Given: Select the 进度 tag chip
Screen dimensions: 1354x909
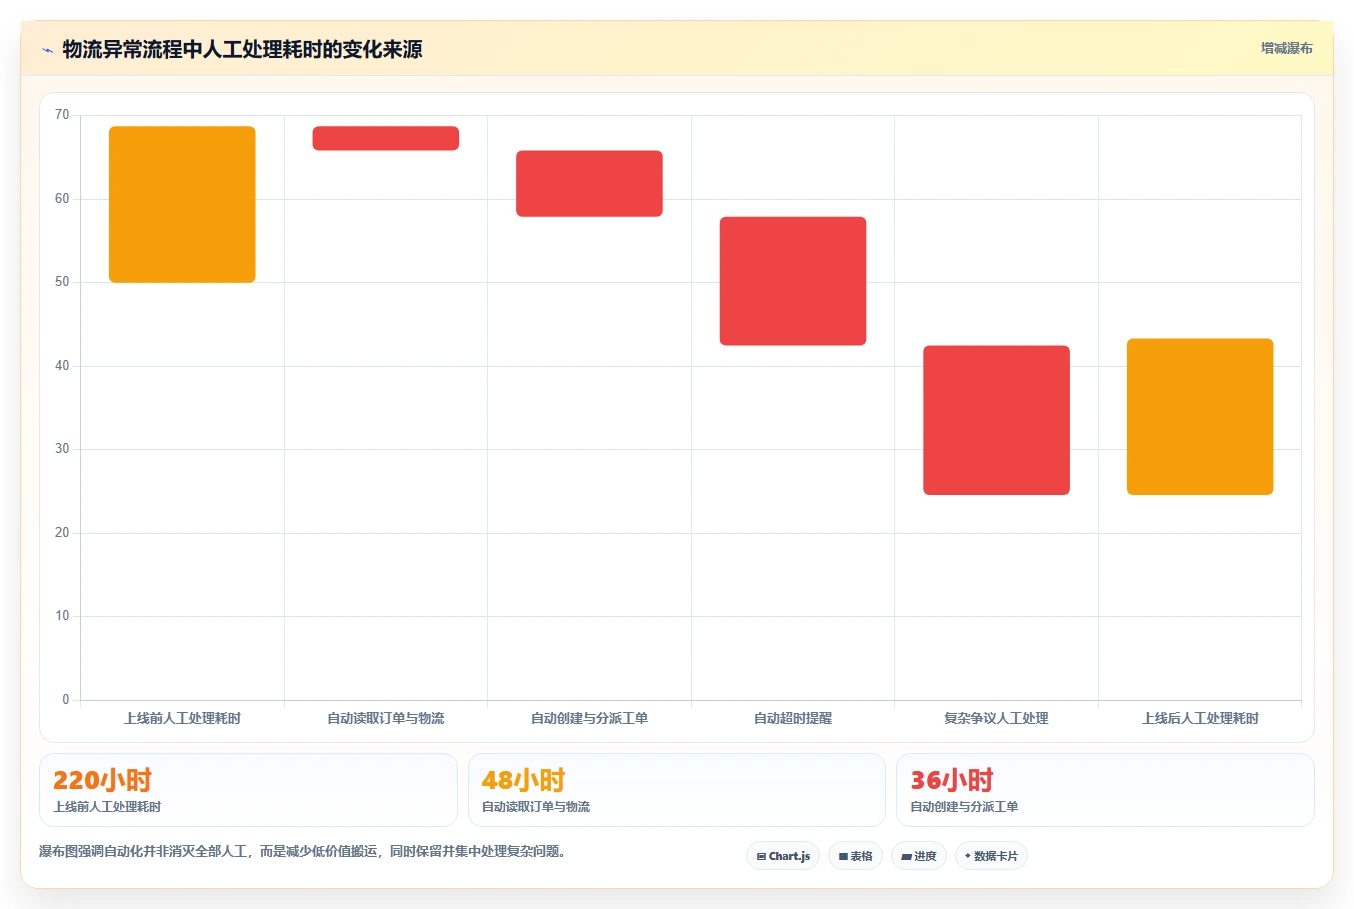Looking at the screenshot, I should [x=919, y=856].
